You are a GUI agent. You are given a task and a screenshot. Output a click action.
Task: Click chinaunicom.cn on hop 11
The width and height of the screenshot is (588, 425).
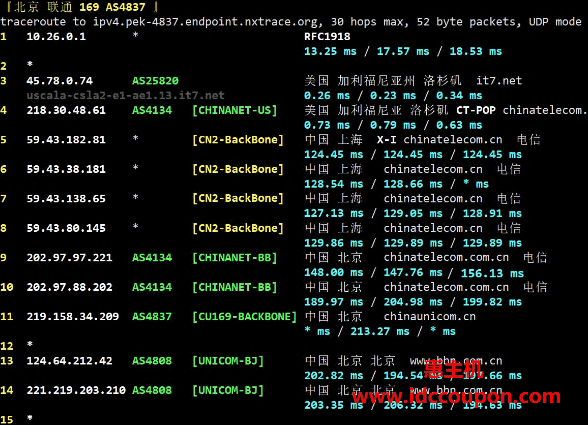coord(429,317)
